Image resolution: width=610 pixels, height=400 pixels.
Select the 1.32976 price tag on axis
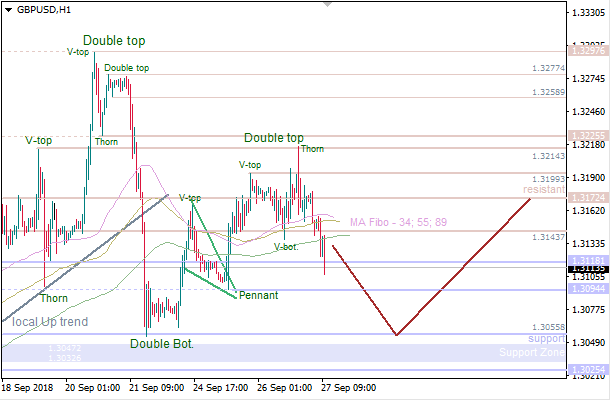(x=586, y=49)
